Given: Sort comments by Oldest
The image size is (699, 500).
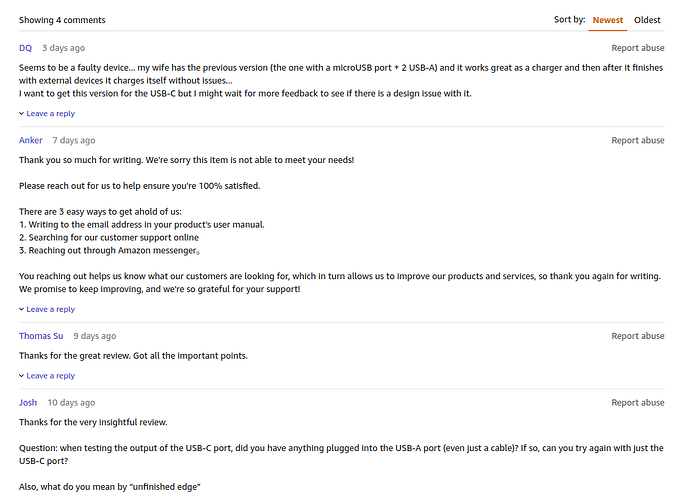Looking at the screenshot, I should point(647,20).
